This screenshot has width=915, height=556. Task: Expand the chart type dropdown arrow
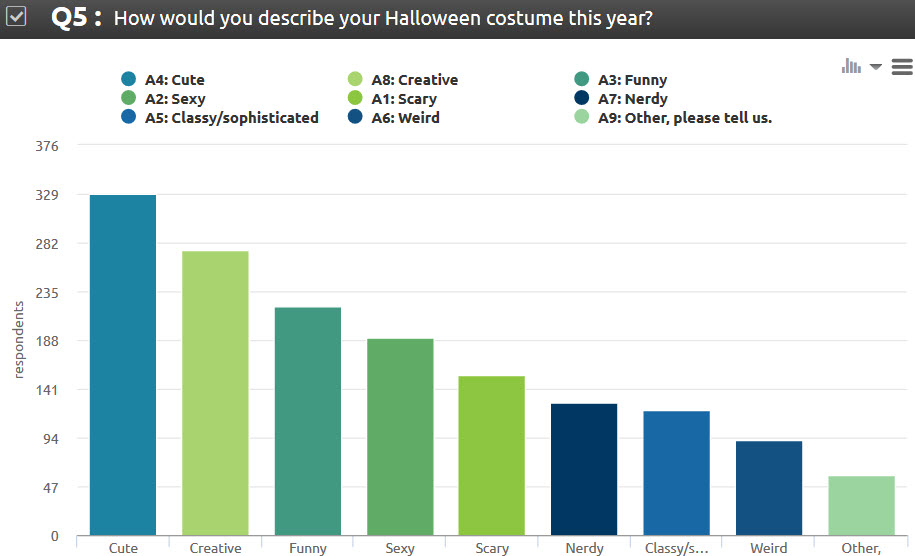pyautogui.click(x=875, y=67)
